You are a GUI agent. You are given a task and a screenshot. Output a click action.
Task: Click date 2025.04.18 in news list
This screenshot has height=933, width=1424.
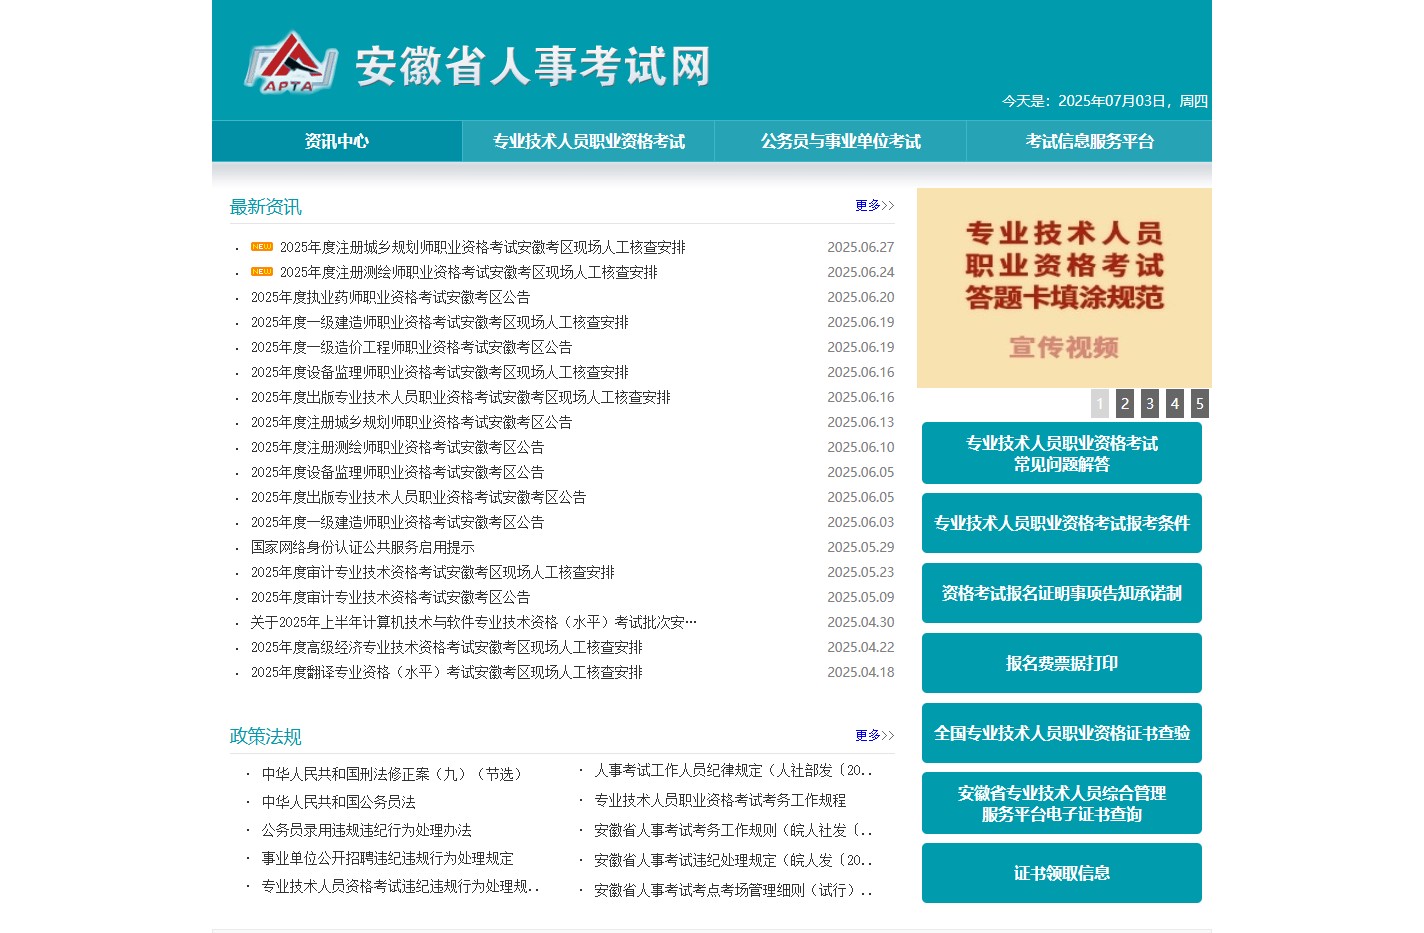860,672
